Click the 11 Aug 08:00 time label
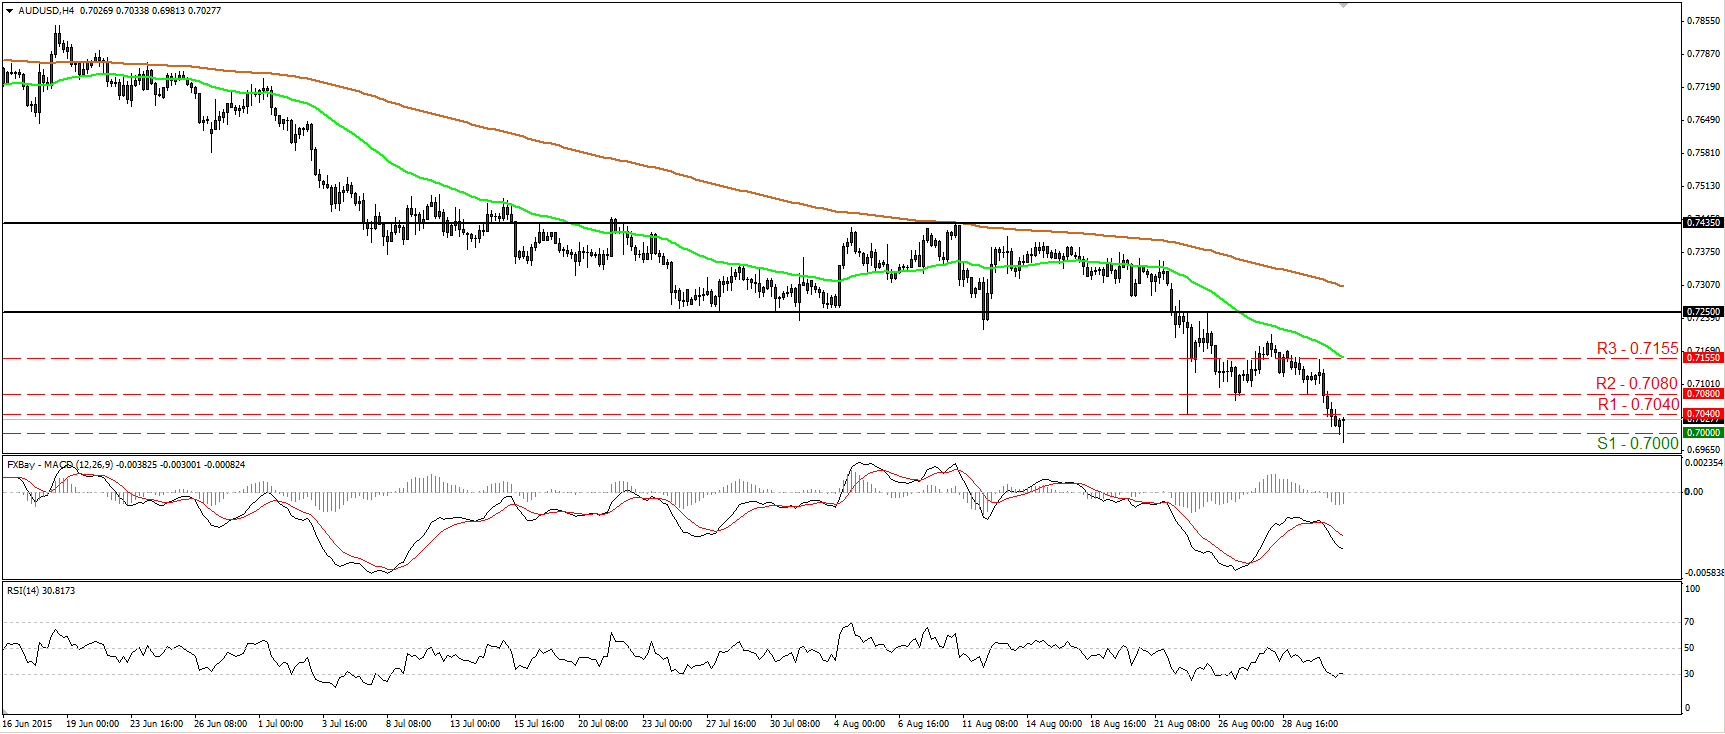Viewport: 1725px width, 734px height. click(x=990, y=724)
